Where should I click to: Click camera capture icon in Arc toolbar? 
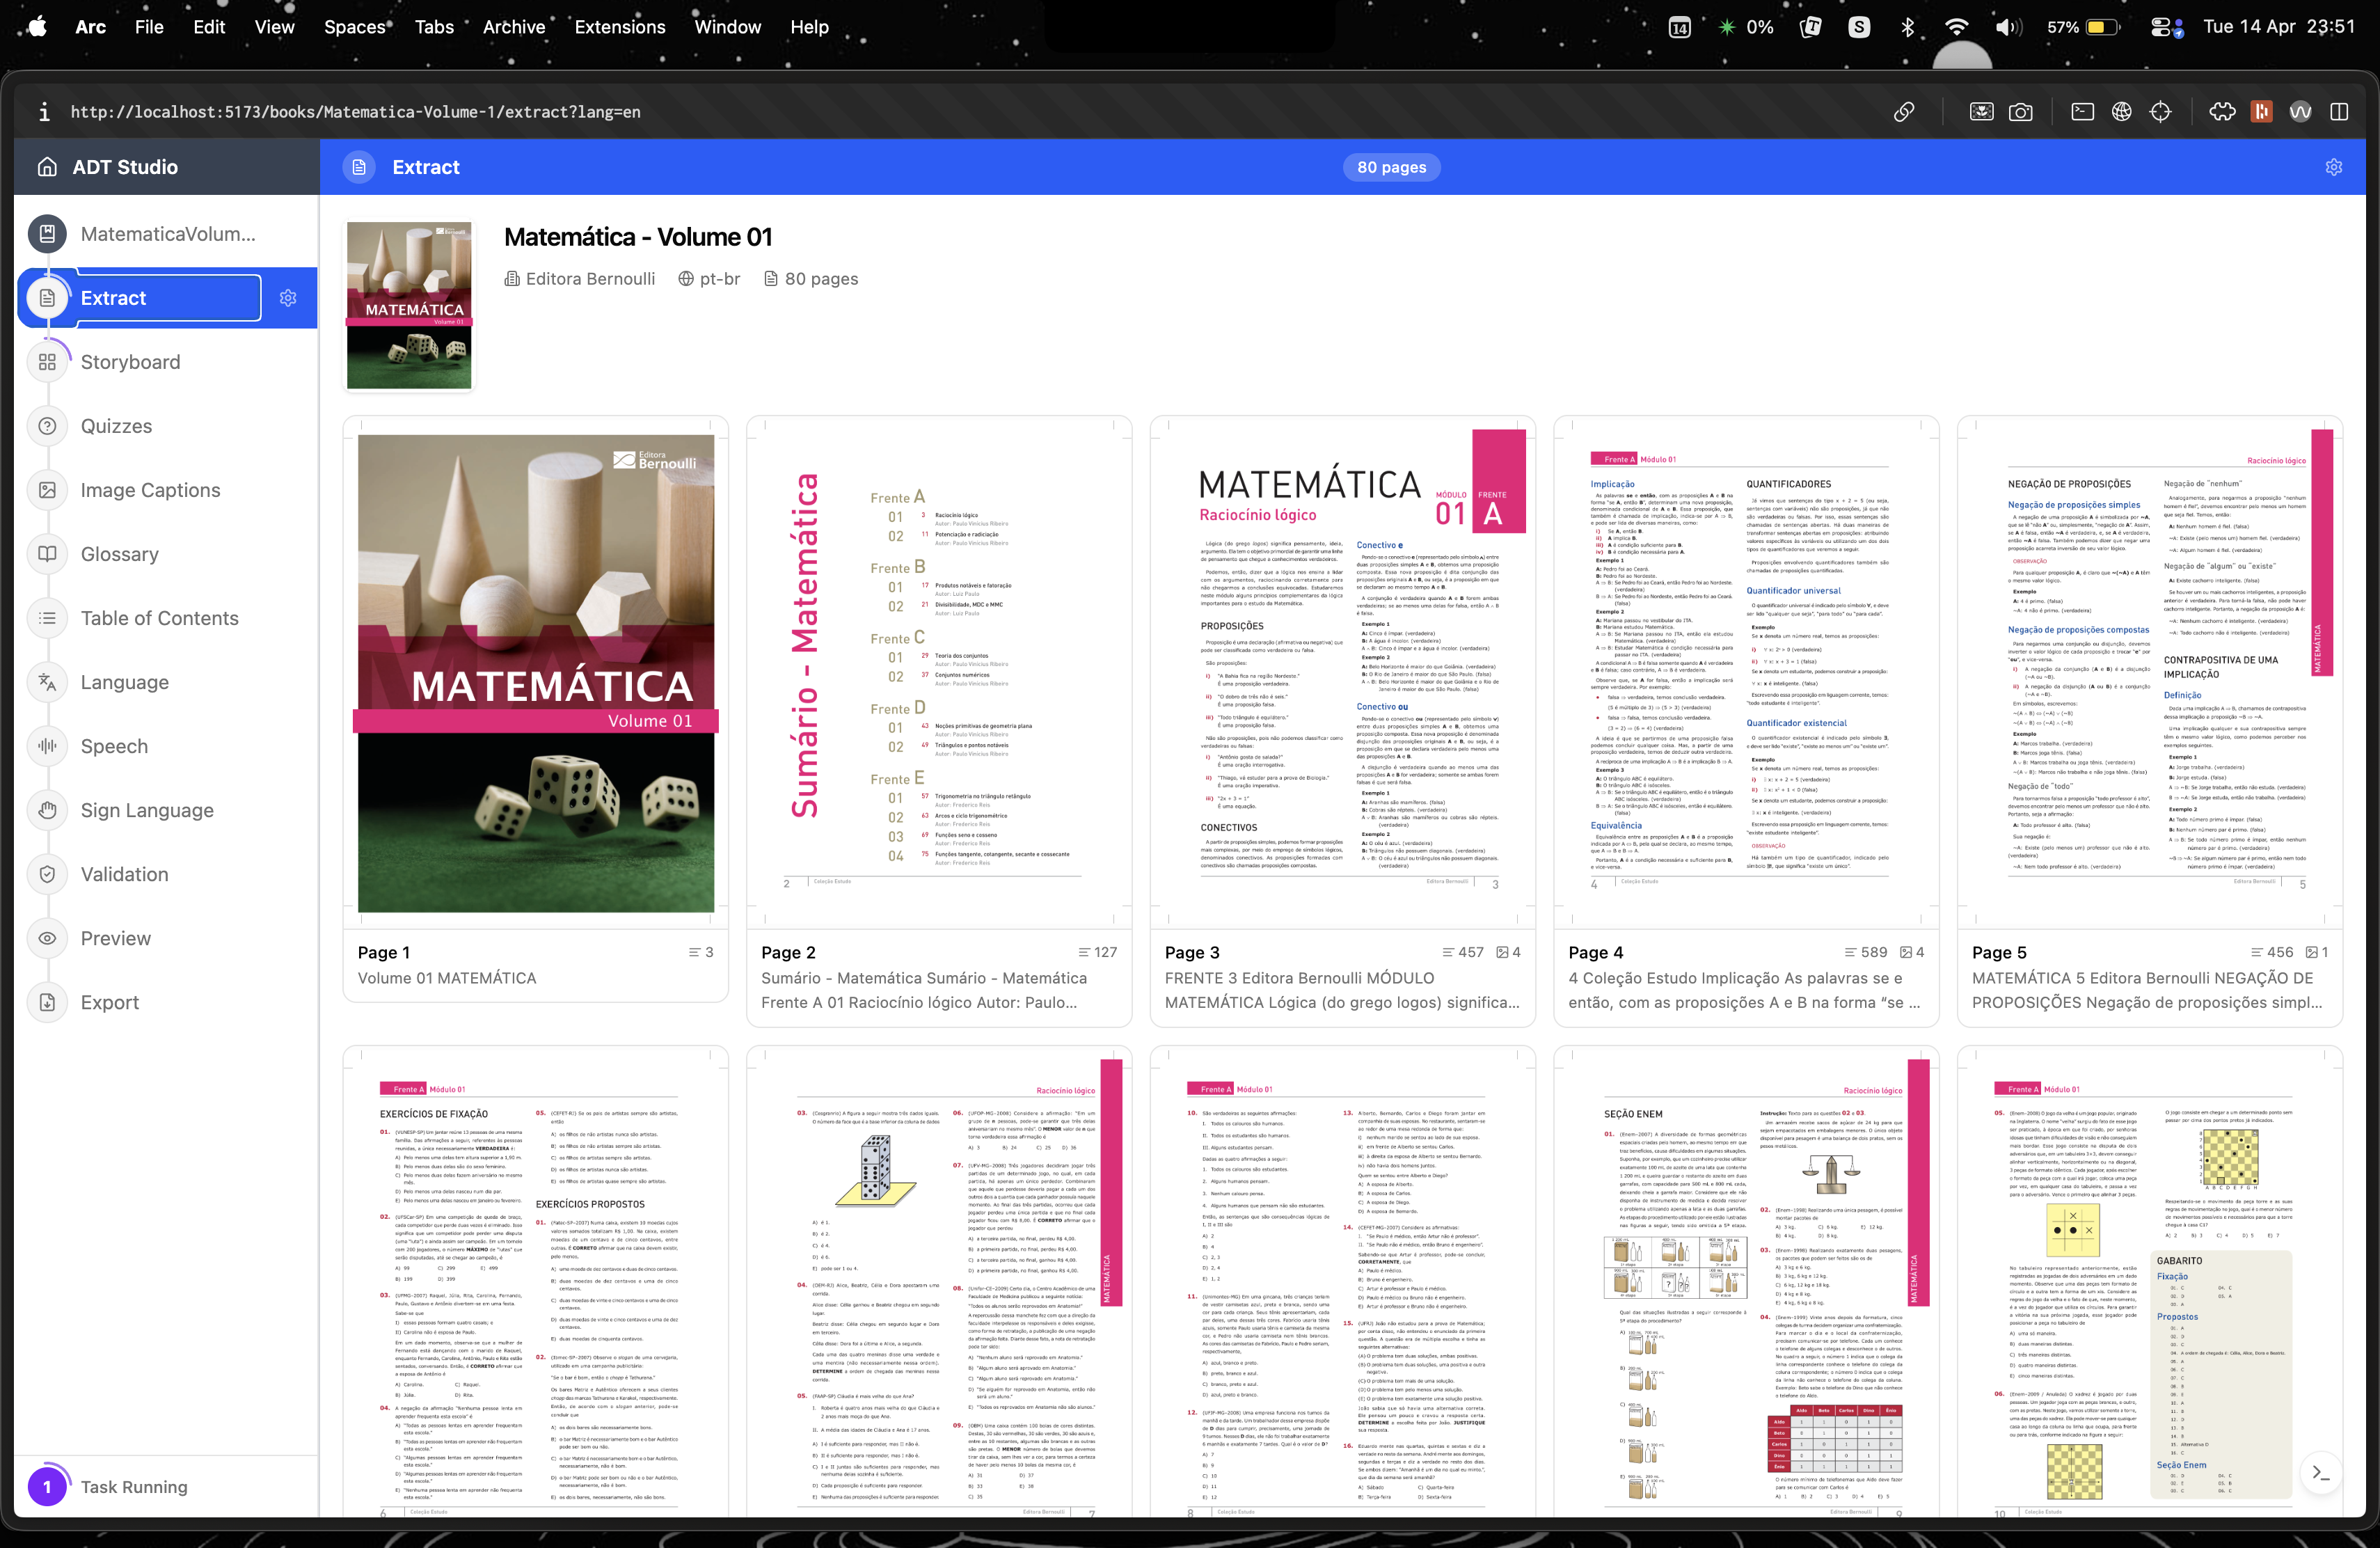pos(2020,112)
